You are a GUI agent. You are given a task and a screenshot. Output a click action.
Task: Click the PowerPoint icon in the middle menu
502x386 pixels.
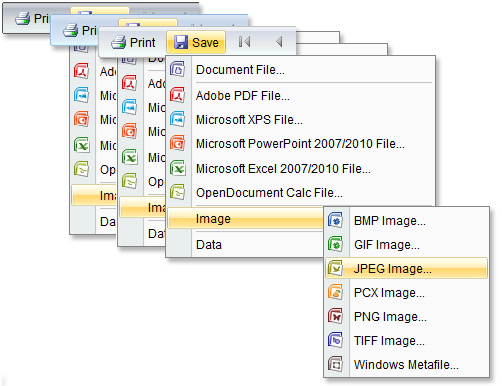click(129, 131)
